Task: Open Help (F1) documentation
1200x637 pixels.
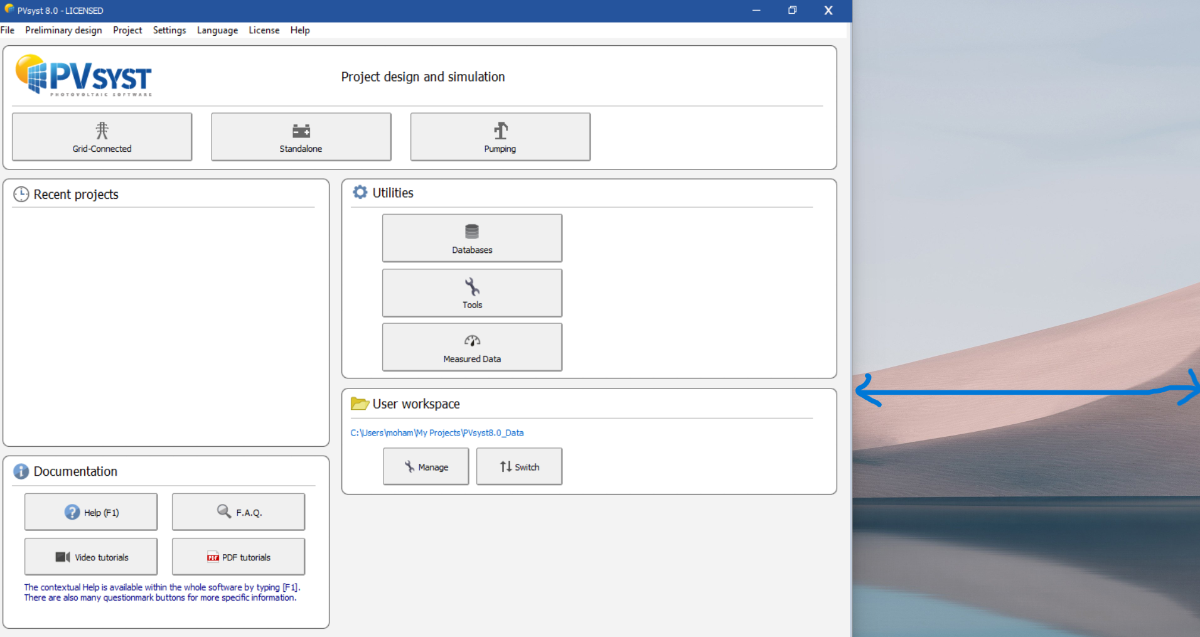Action: pos(91,512)
